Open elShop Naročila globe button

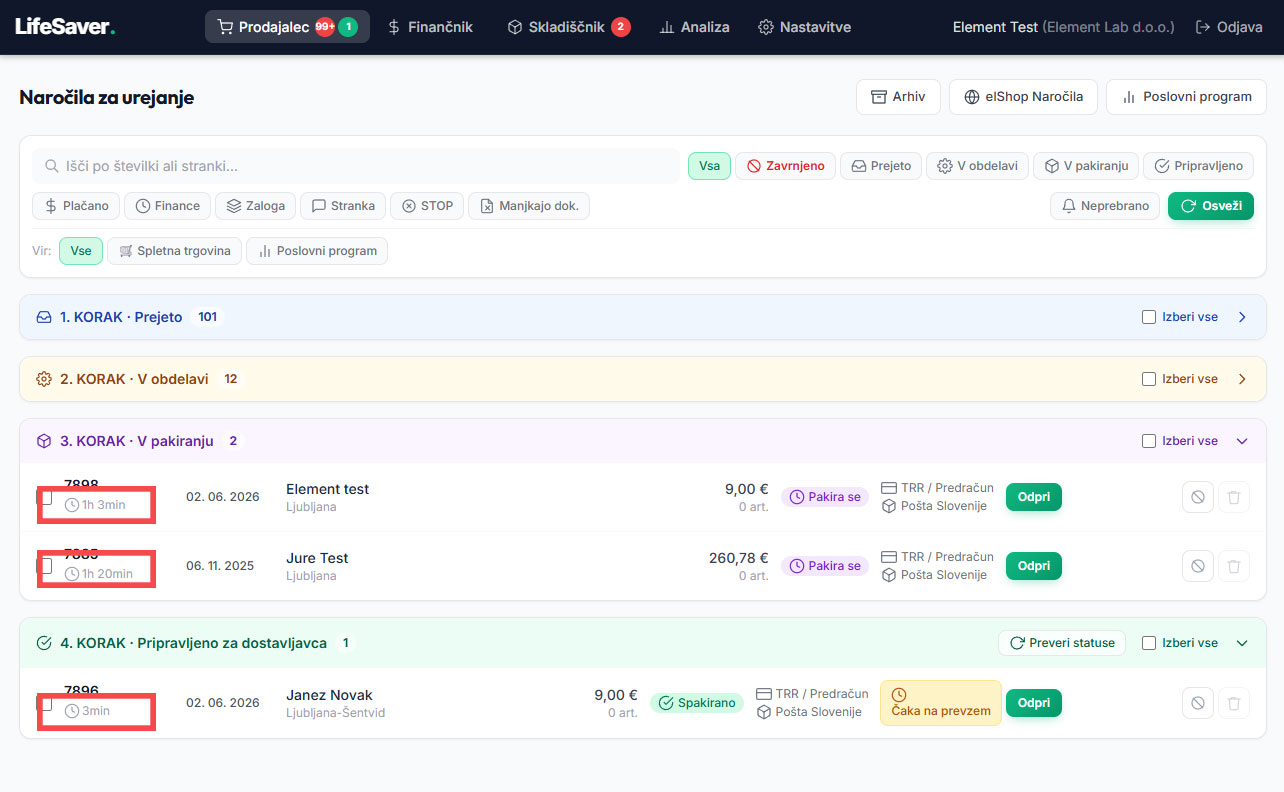(x=1023, y=97)
